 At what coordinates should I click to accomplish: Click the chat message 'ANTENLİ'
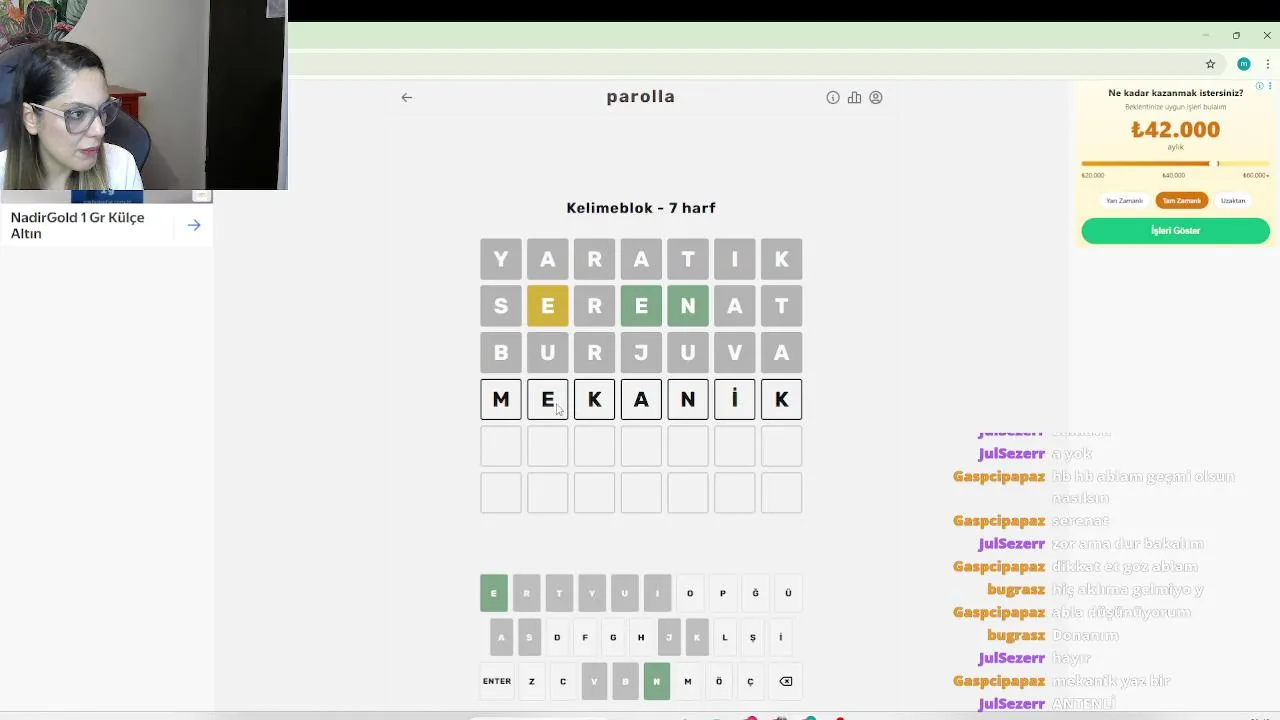click(x=1083, y=704)
